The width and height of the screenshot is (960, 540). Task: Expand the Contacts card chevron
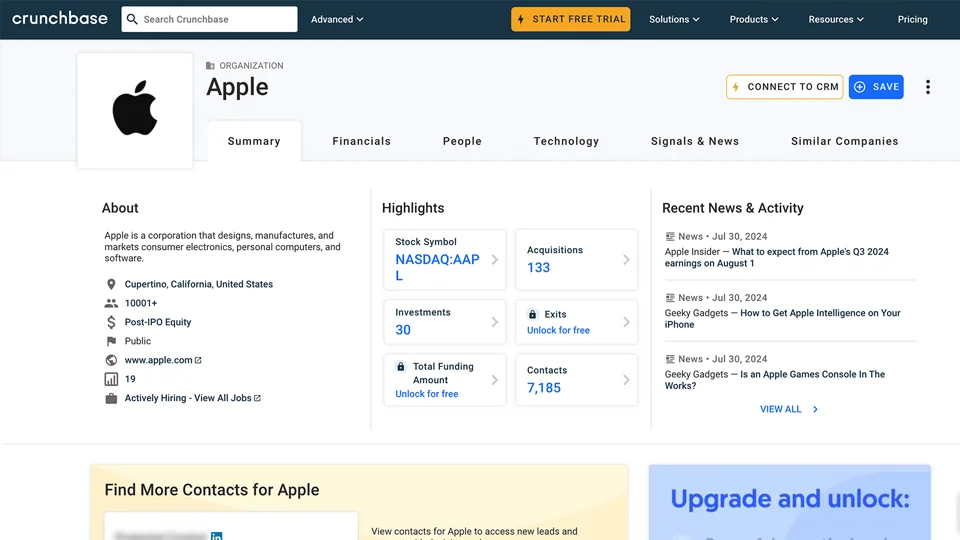tap(626, 380)
